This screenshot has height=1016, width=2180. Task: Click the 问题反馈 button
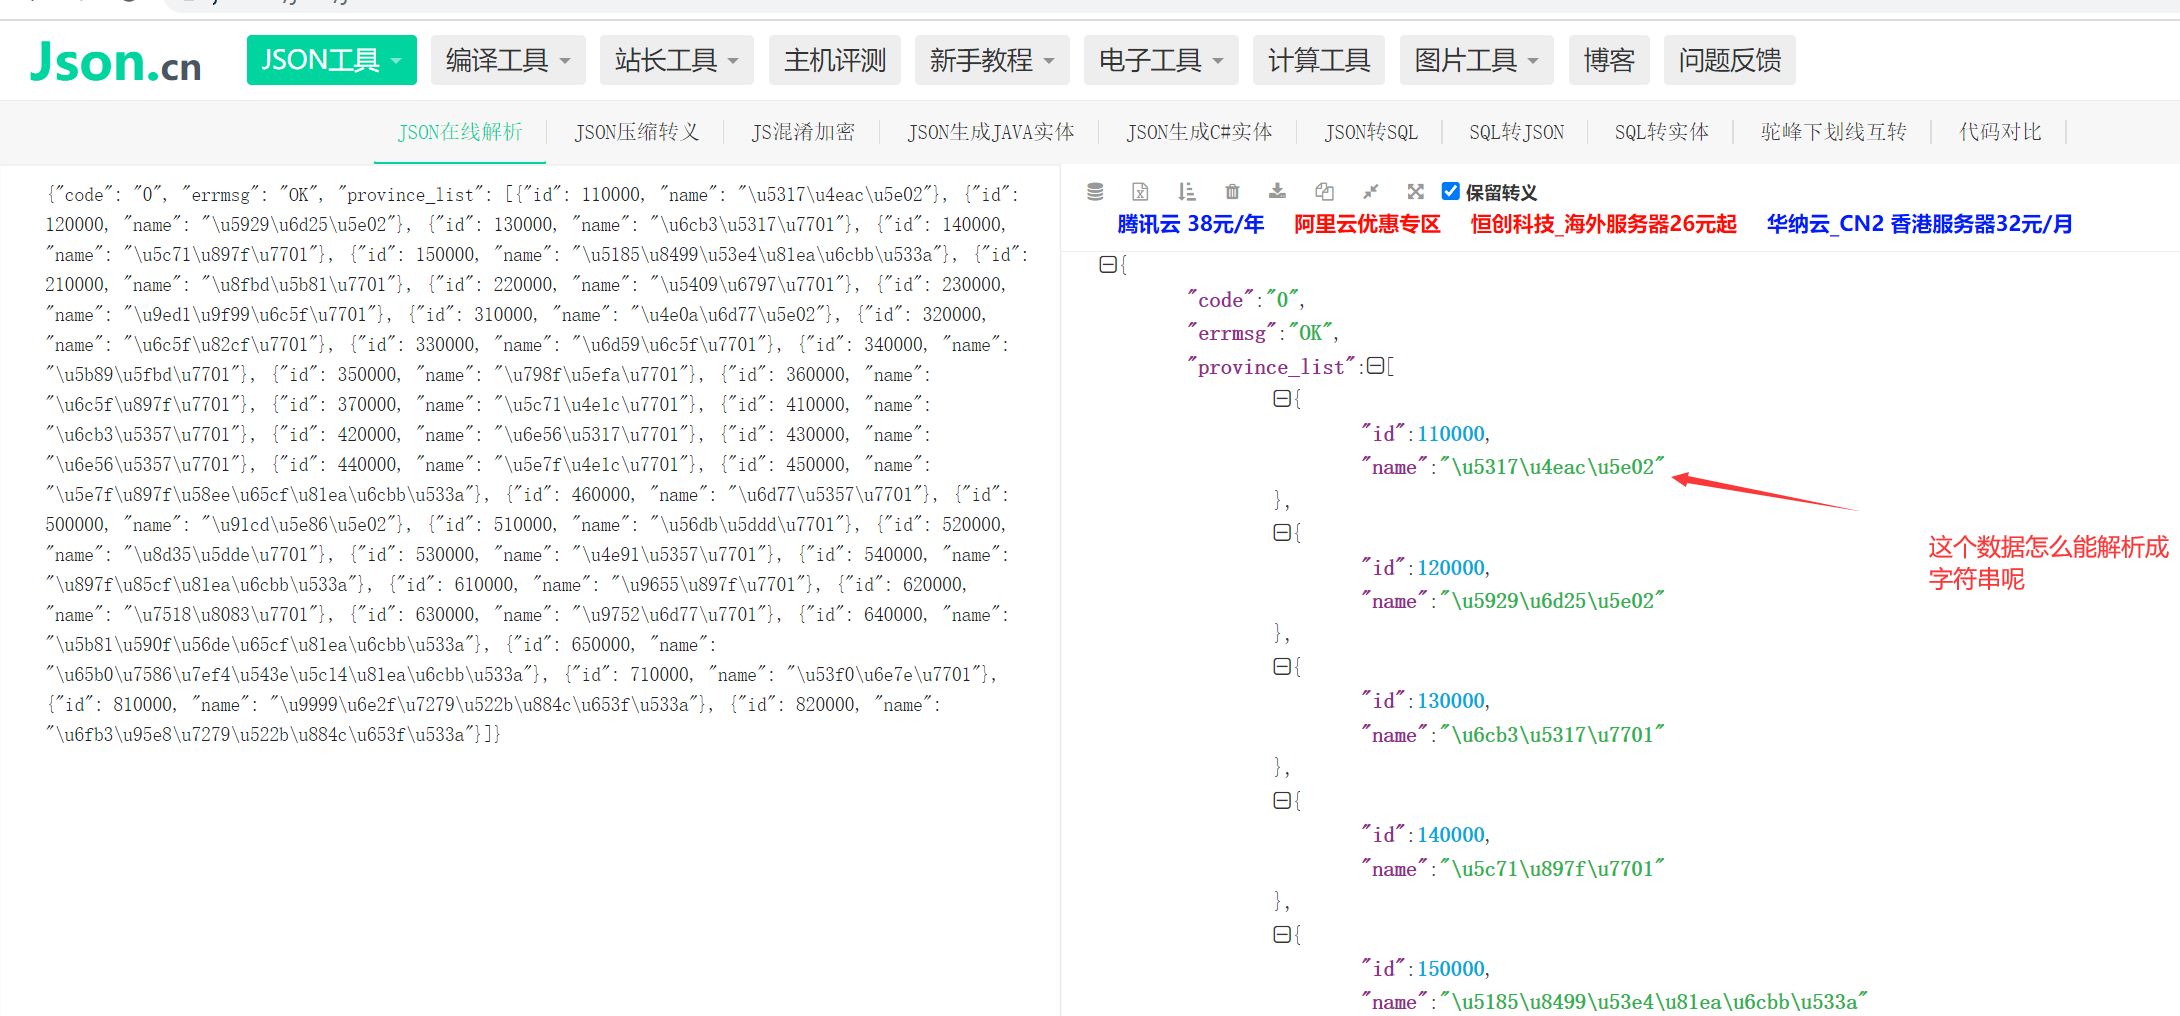(x=1729, y=60)
